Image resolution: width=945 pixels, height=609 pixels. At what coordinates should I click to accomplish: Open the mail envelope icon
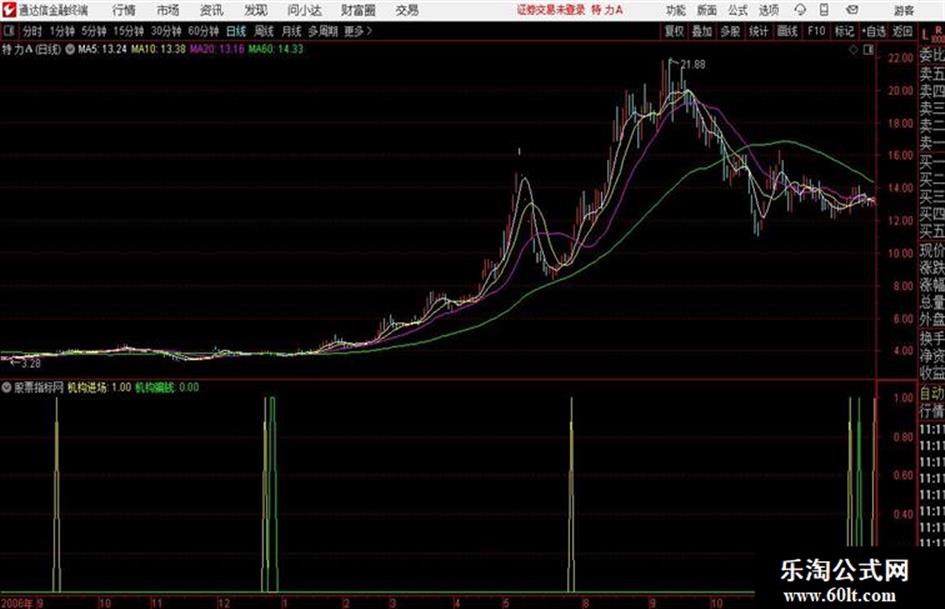pos(852,10)
